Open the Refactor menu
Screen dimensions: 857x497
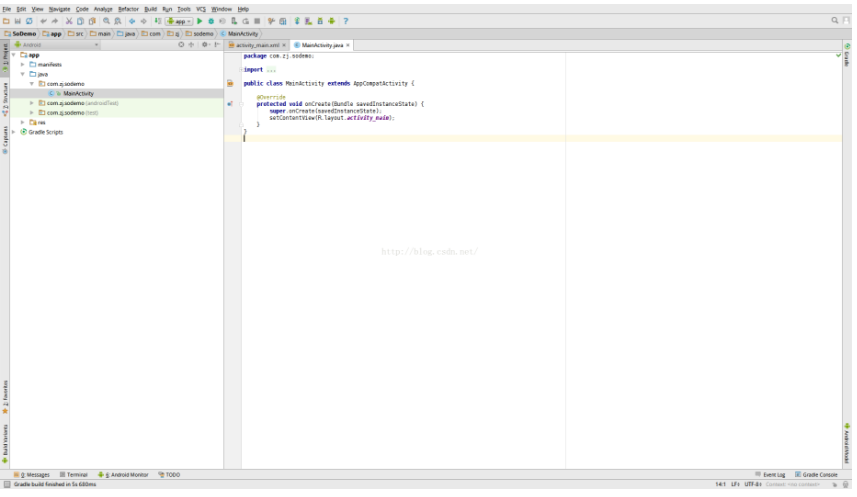(128, 8)
